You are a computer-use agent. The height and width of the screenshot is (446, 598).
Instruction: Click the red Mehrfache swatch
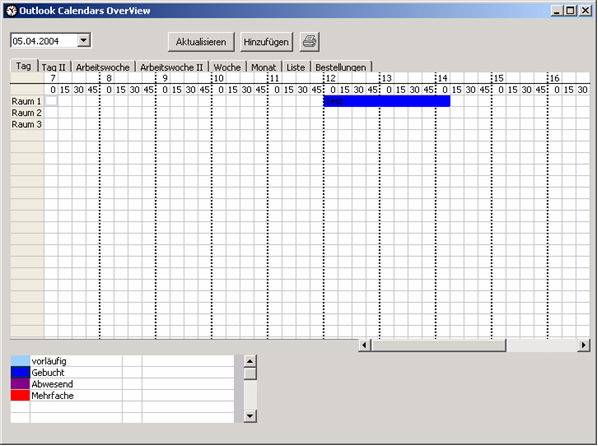[20, 395]
